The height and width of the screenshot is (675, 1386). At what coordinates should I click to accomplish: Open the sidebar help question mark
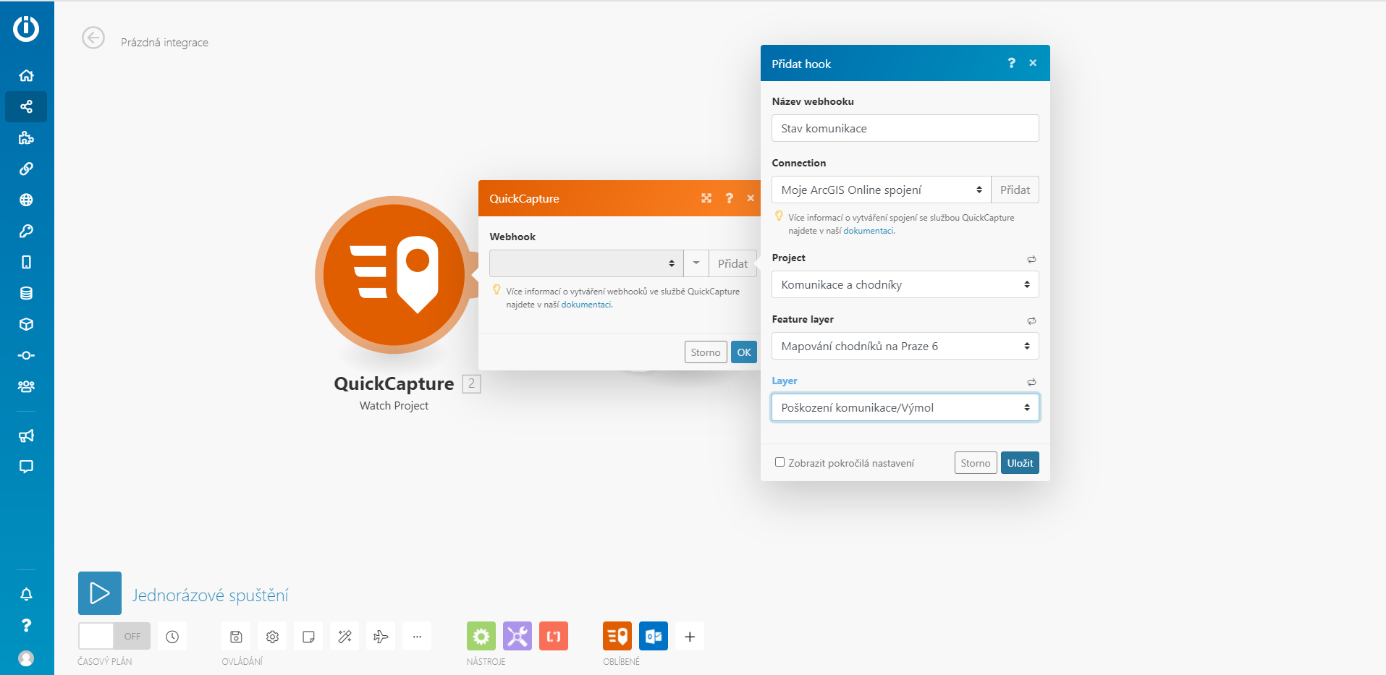pos(27,626)
